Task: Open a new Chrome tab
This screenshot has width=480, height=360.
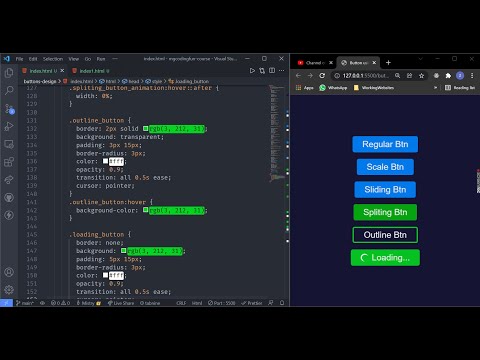Action: pos(388,63)
